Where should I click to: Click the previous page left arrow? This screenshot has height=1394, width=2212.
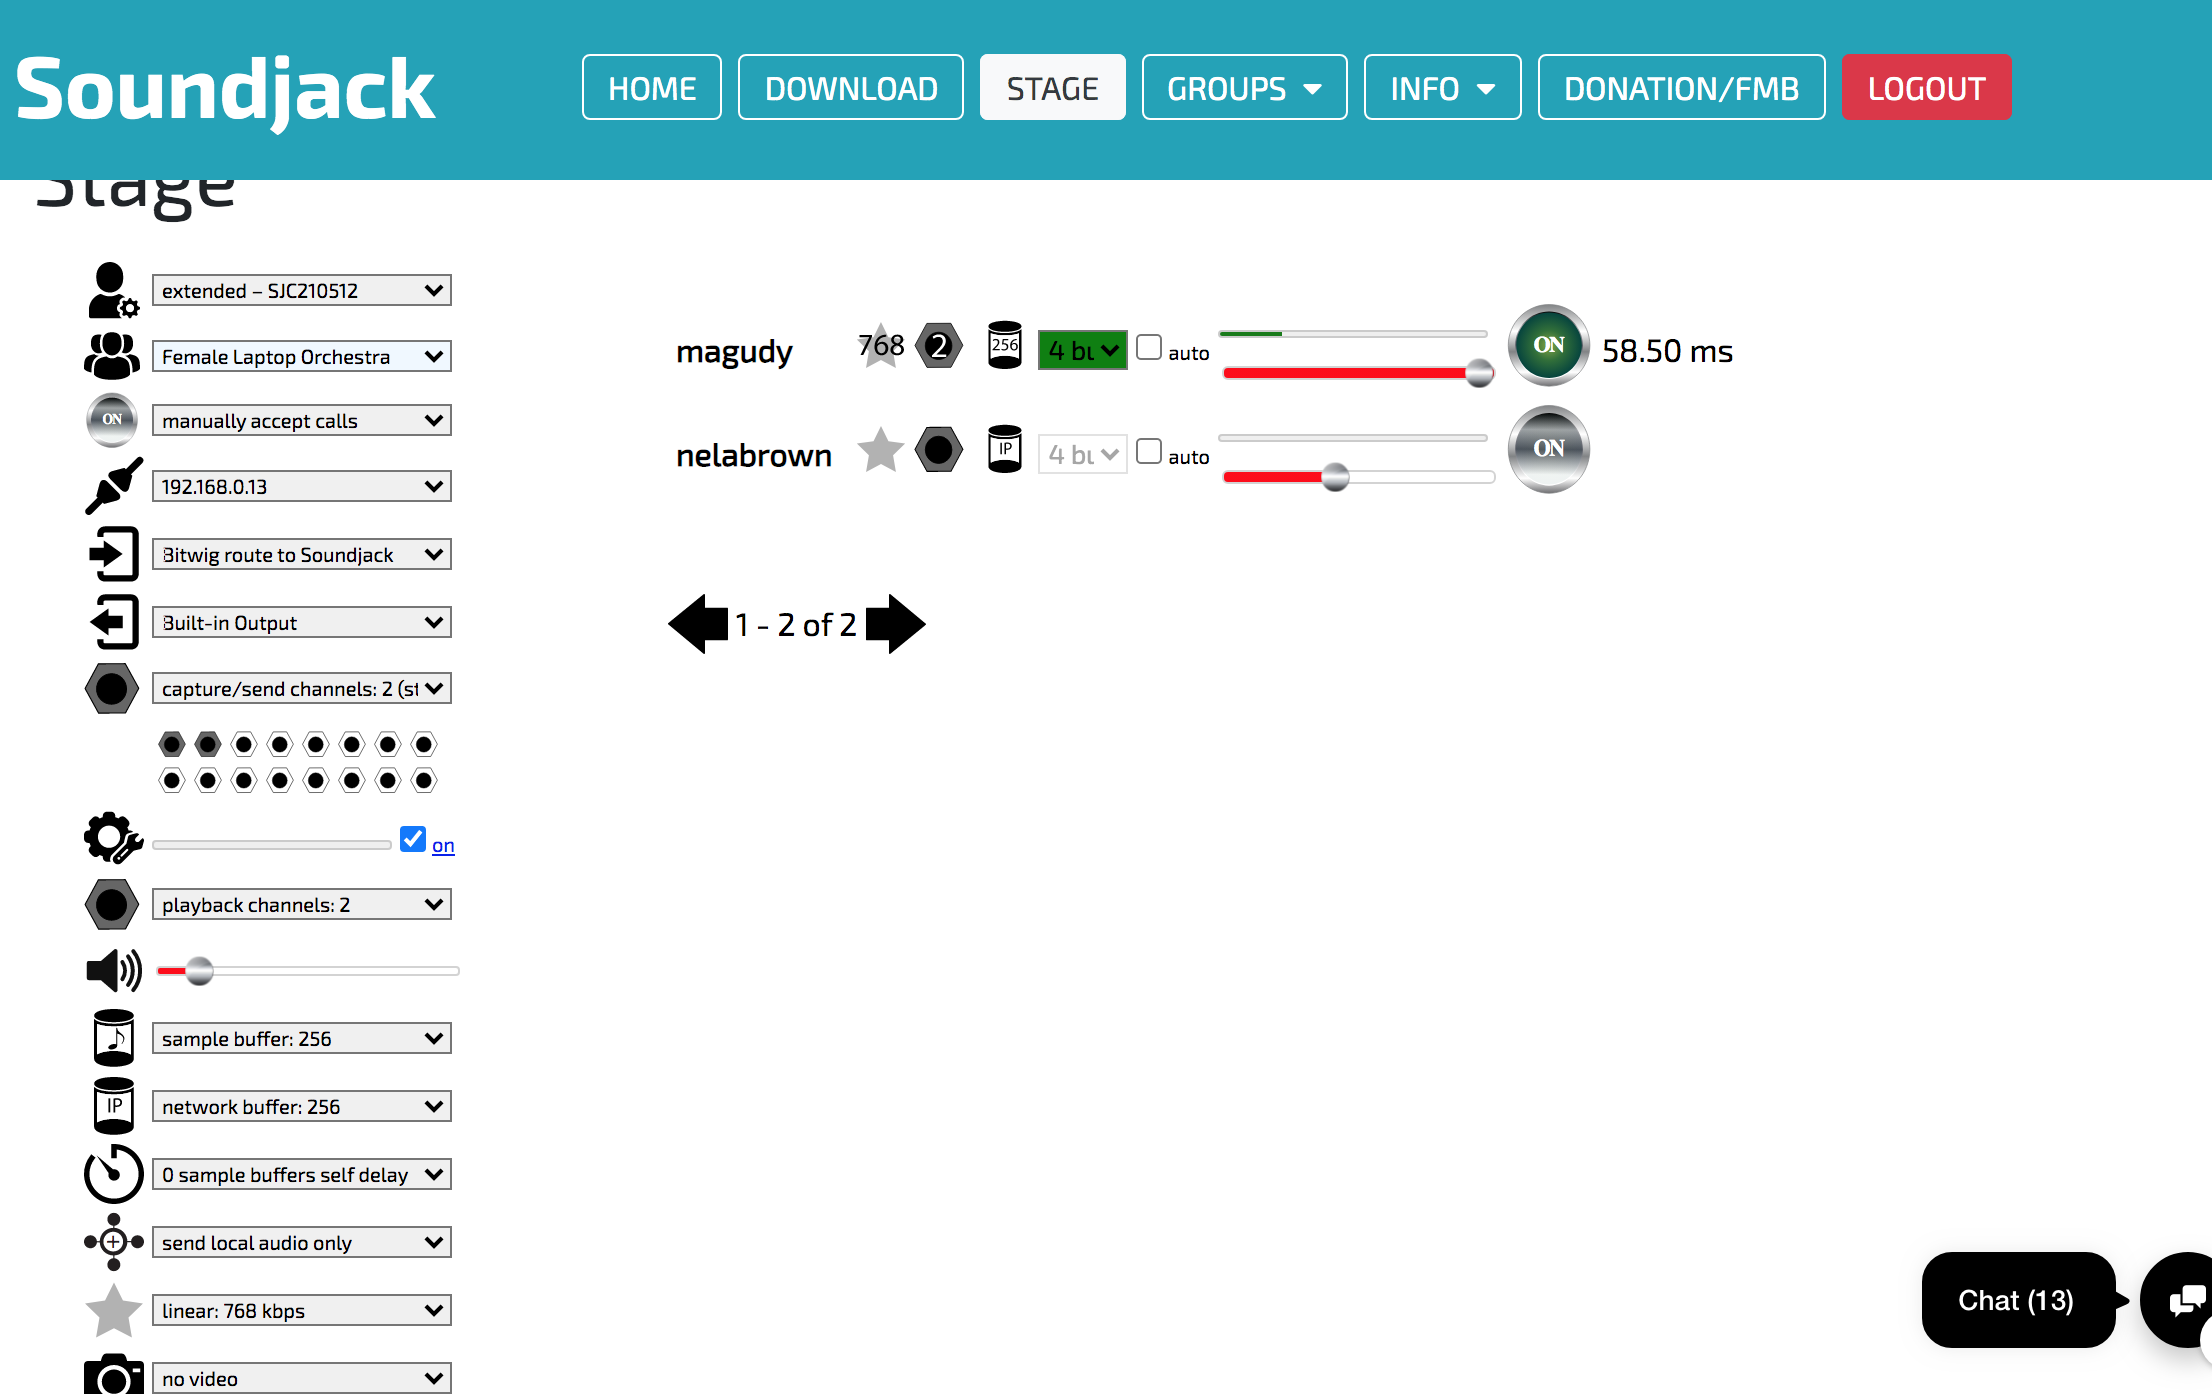coord(699,624)
